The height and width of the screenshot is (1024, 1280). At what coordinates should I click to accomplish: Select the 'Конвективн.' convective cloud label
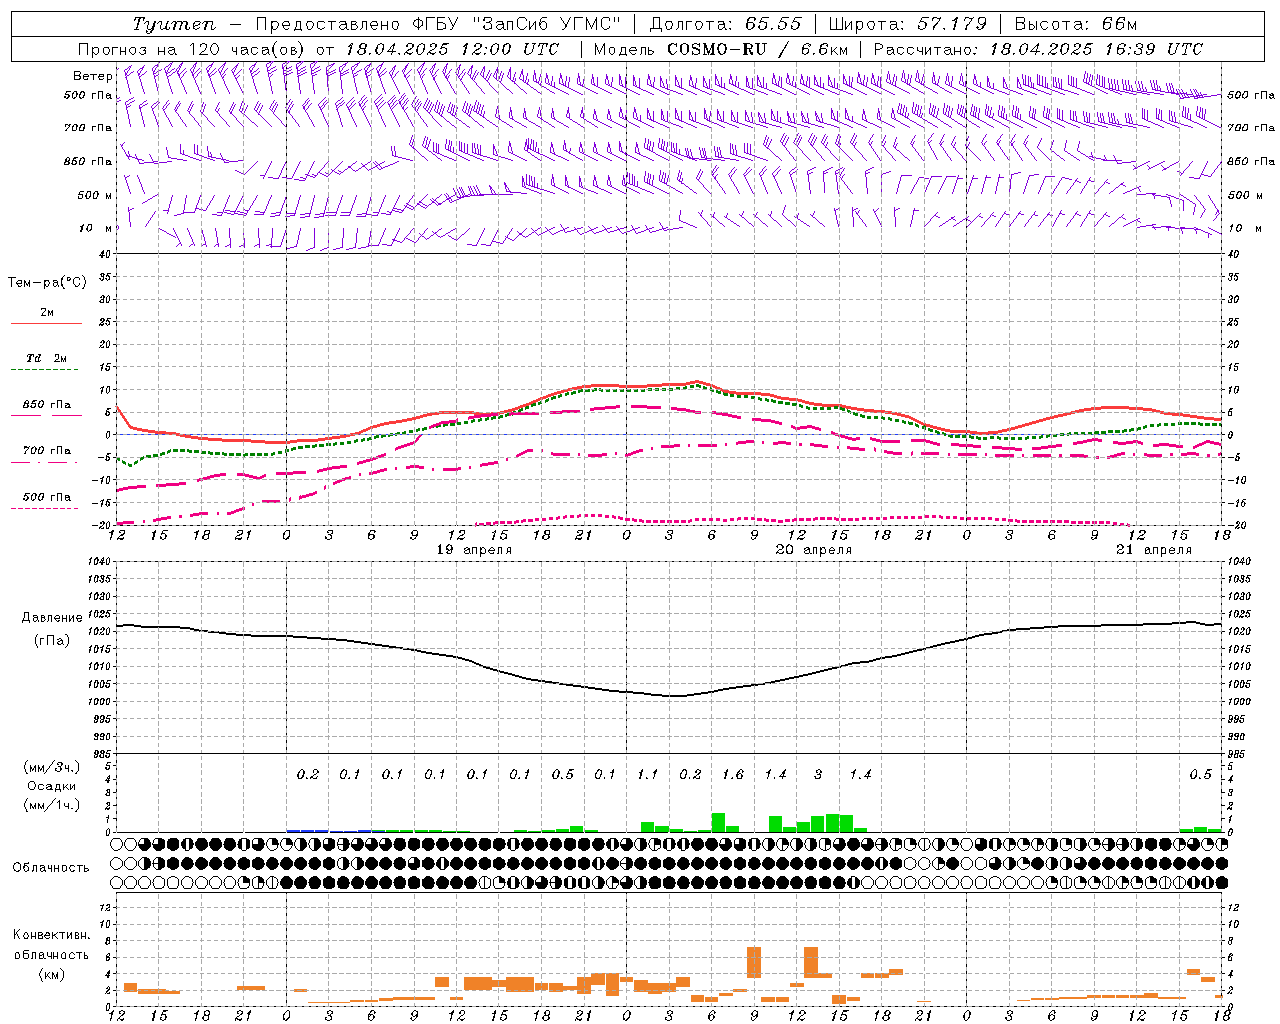point(51,935)
